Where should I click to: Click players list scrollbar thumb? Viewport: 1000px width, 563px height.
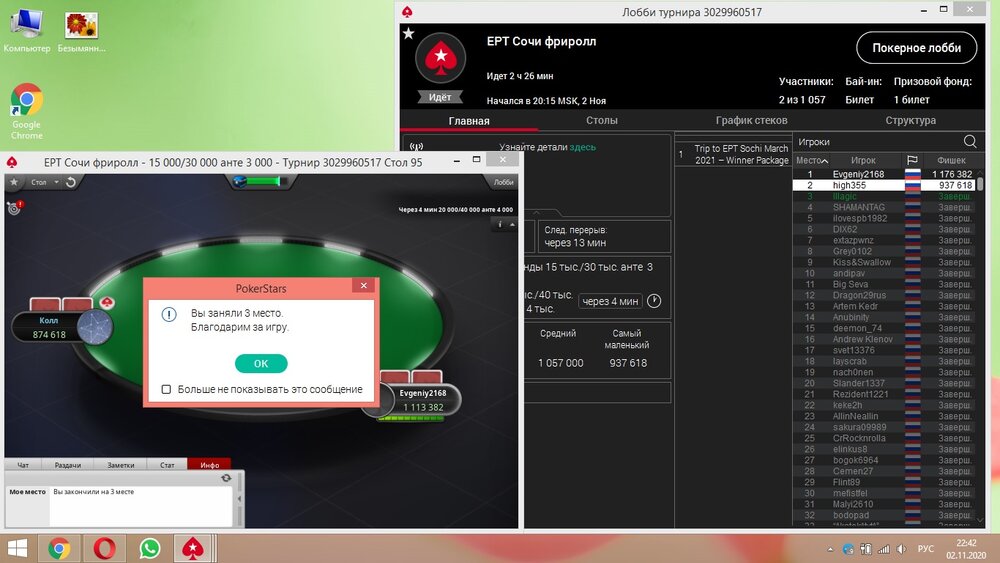980,184
